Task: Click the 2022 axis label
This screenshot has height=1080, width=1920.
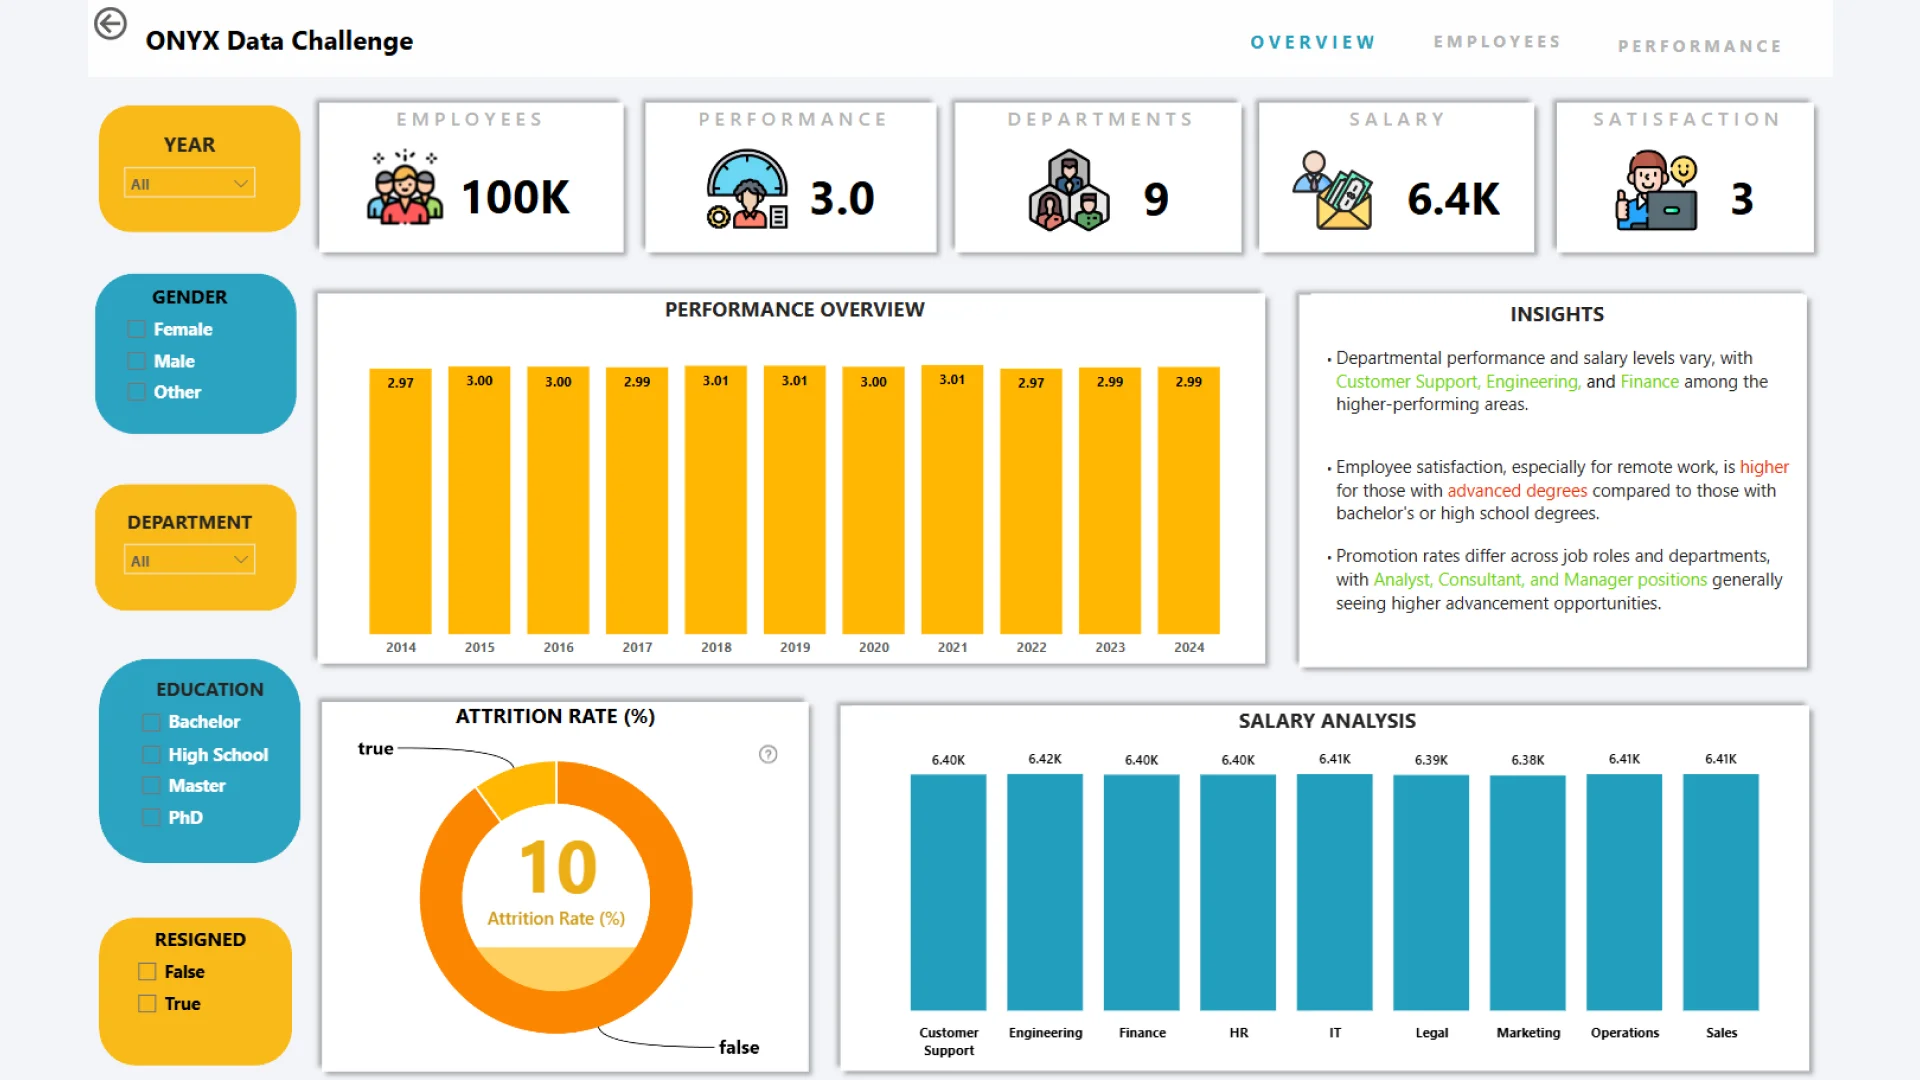Action: coord(1031,647)
